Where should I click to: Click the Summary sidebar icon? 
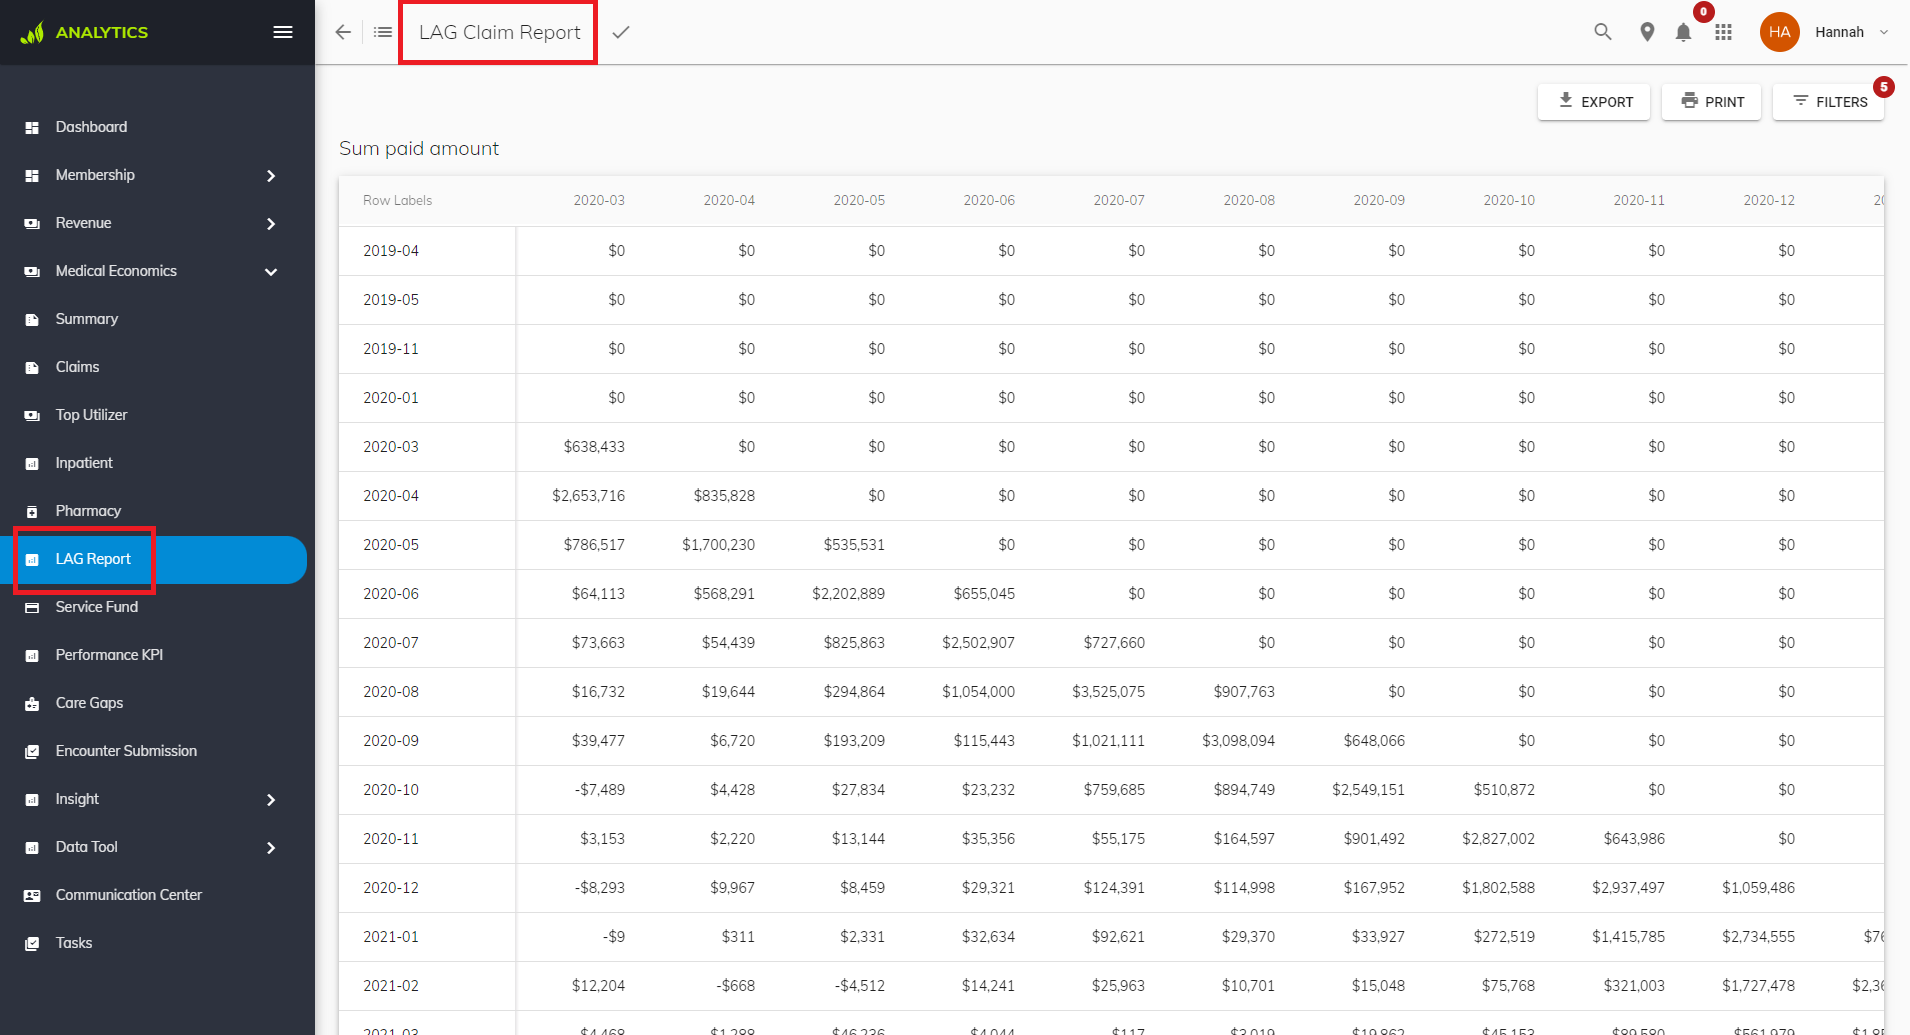[x=32, y=319]
